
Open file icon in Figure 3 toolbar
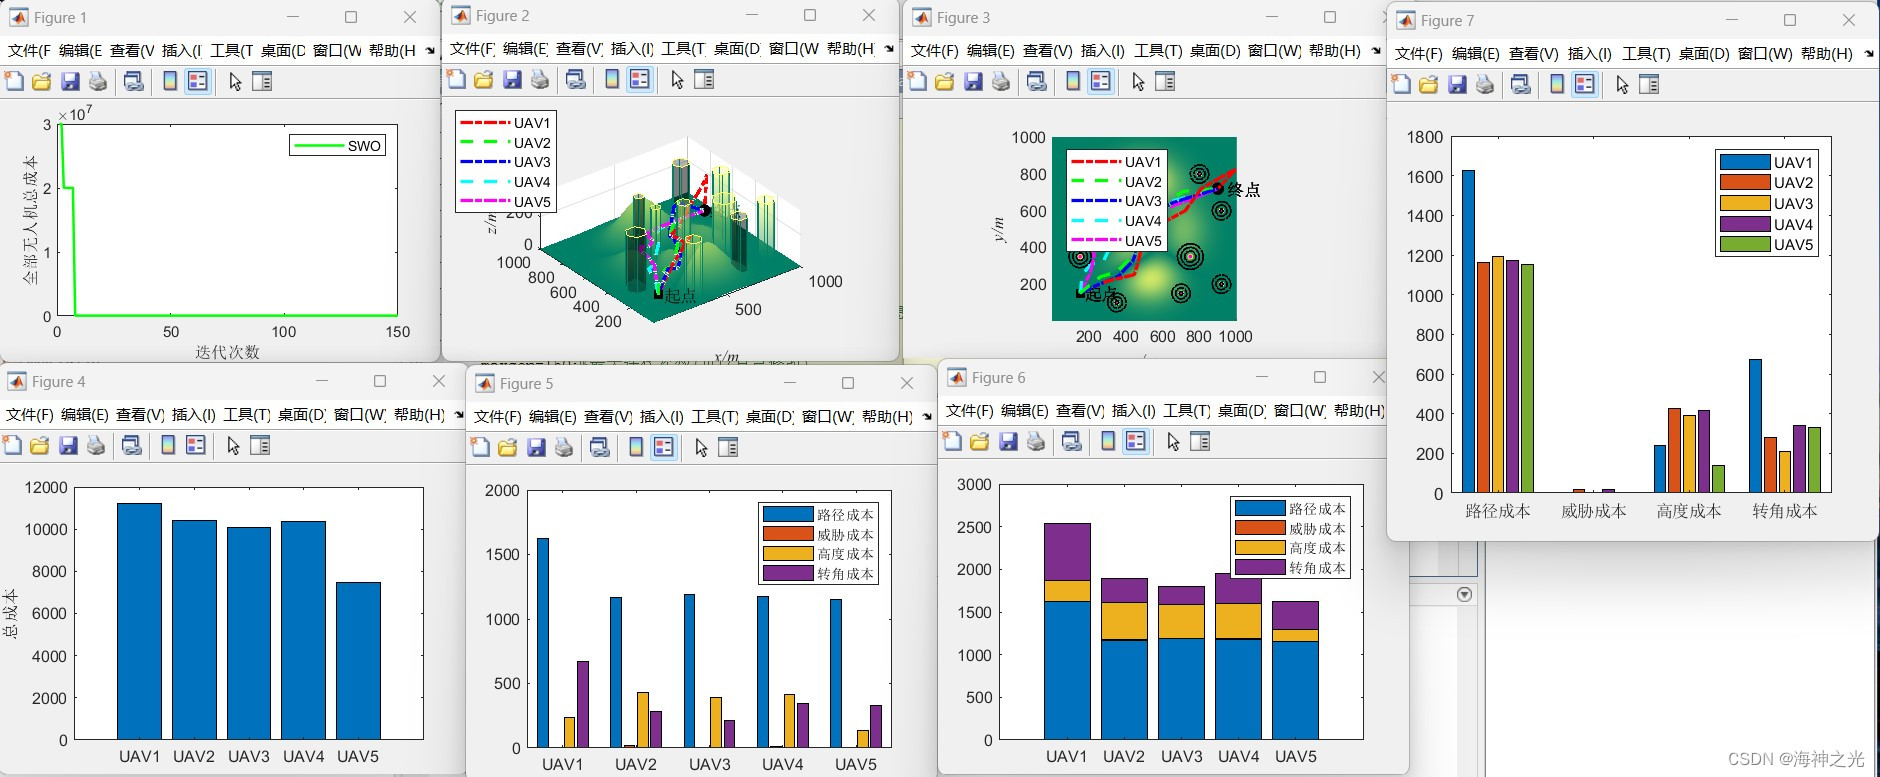[x=944, y=81]
